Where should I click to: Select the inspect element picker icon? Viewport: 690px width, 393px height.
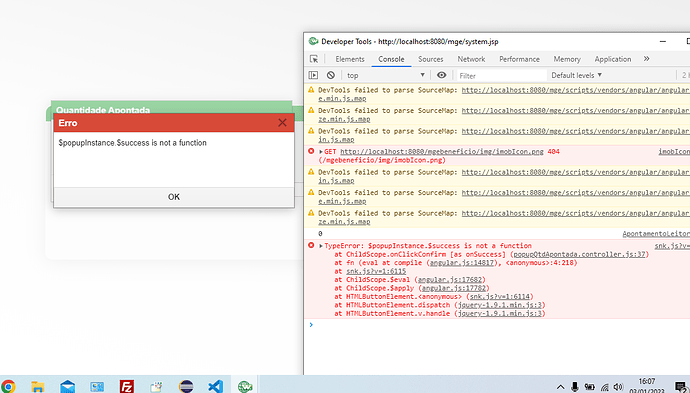coord(314,59)
